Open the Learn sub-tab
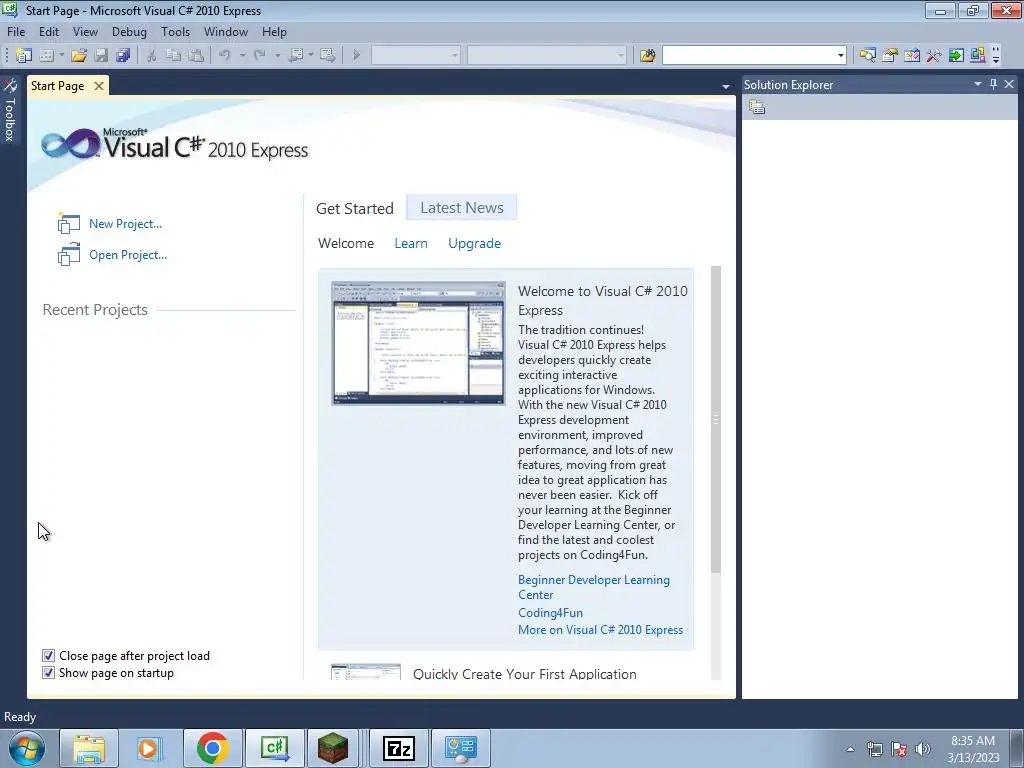 pos(411,244)
